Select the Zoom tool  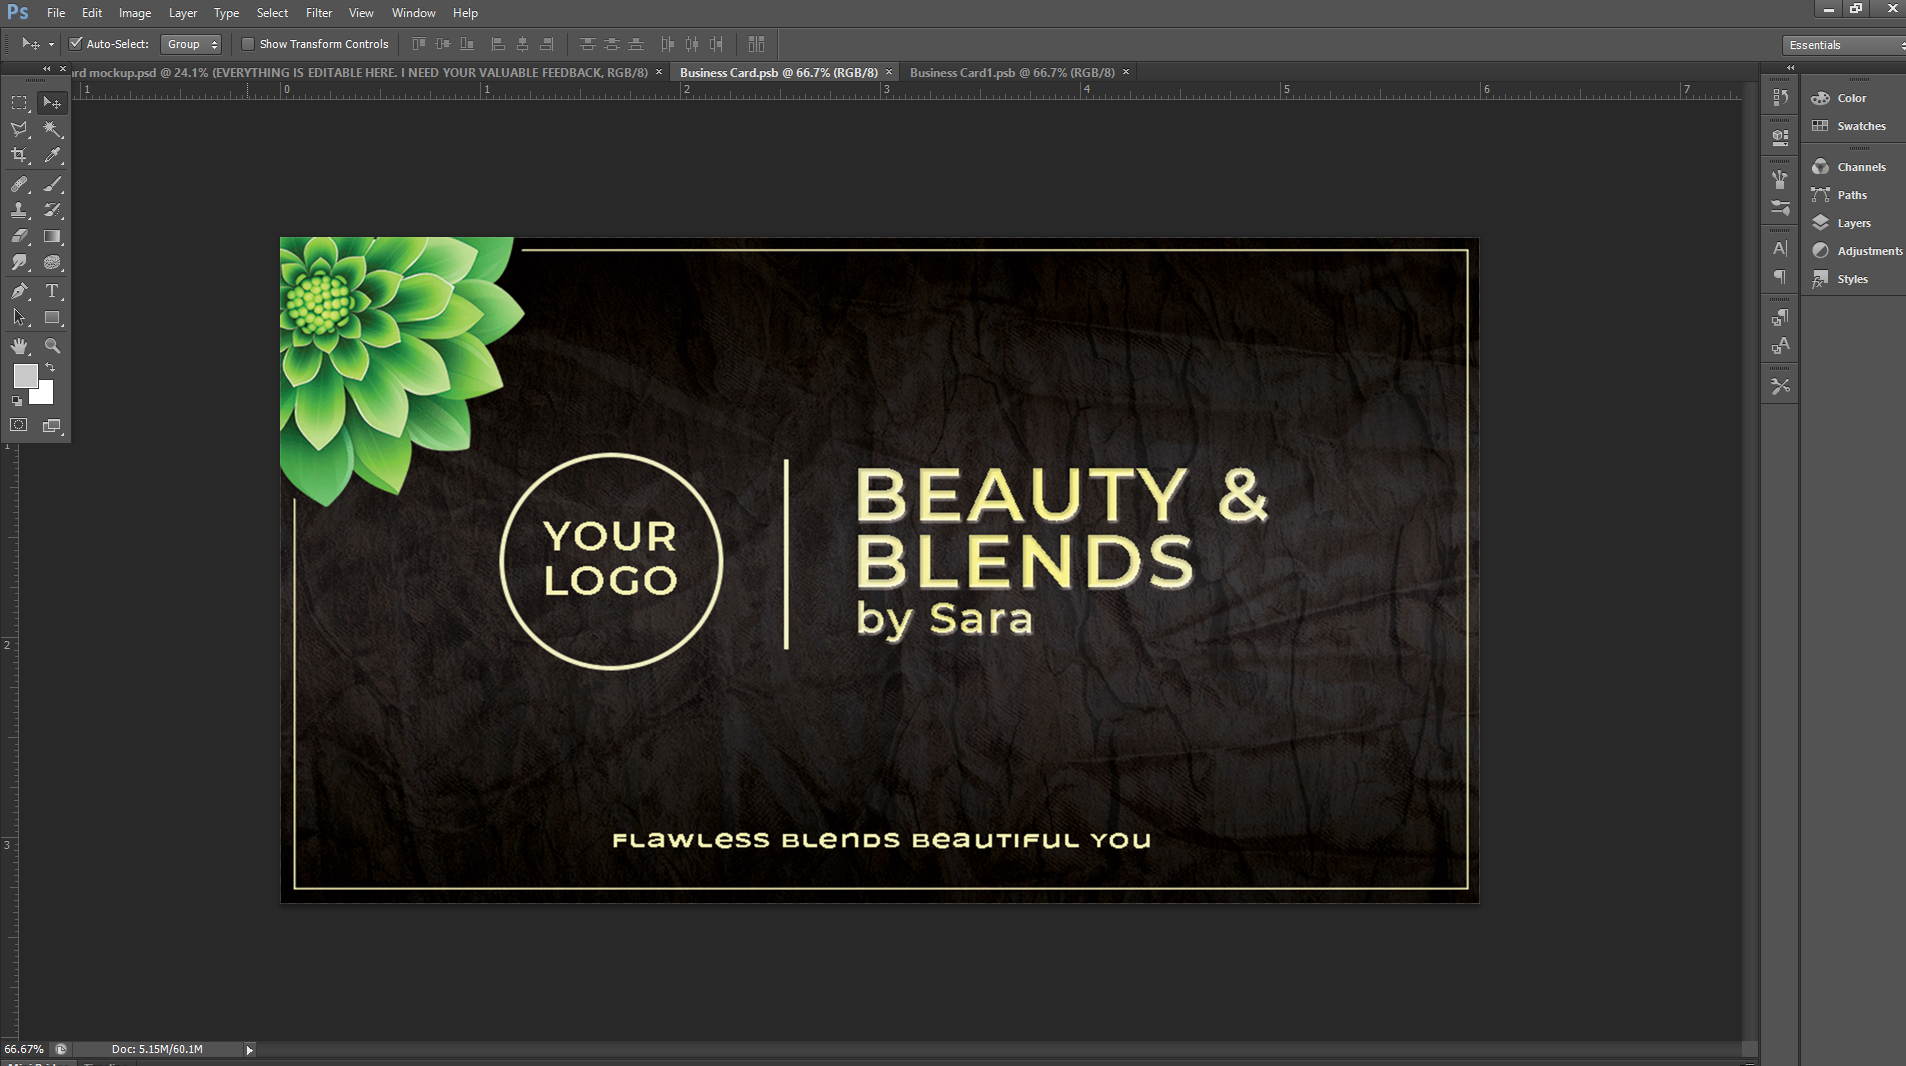(x=52, y=346)
